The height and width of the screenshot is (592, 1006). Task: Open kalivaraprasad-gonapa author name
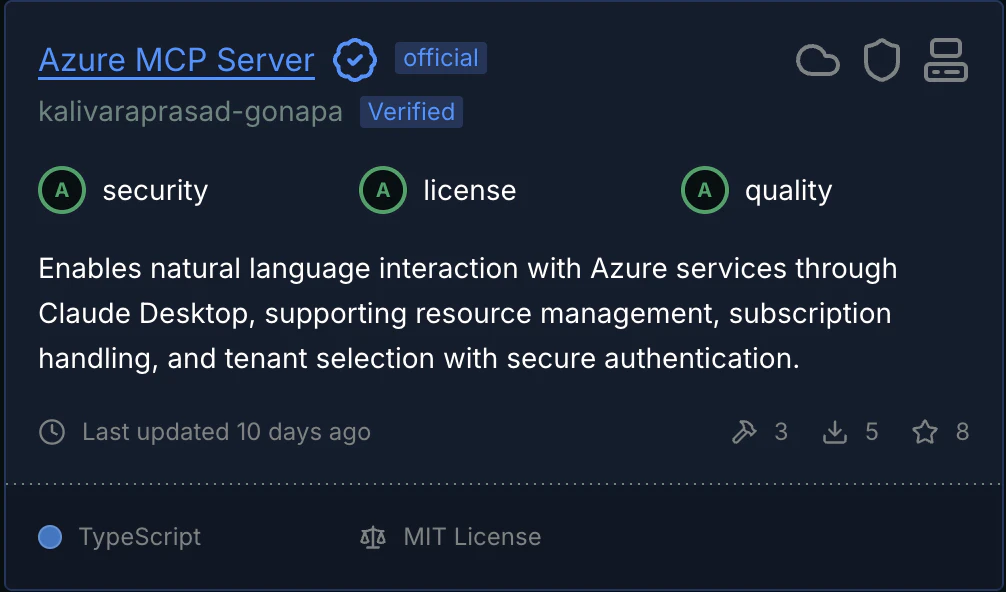[191, 112]
